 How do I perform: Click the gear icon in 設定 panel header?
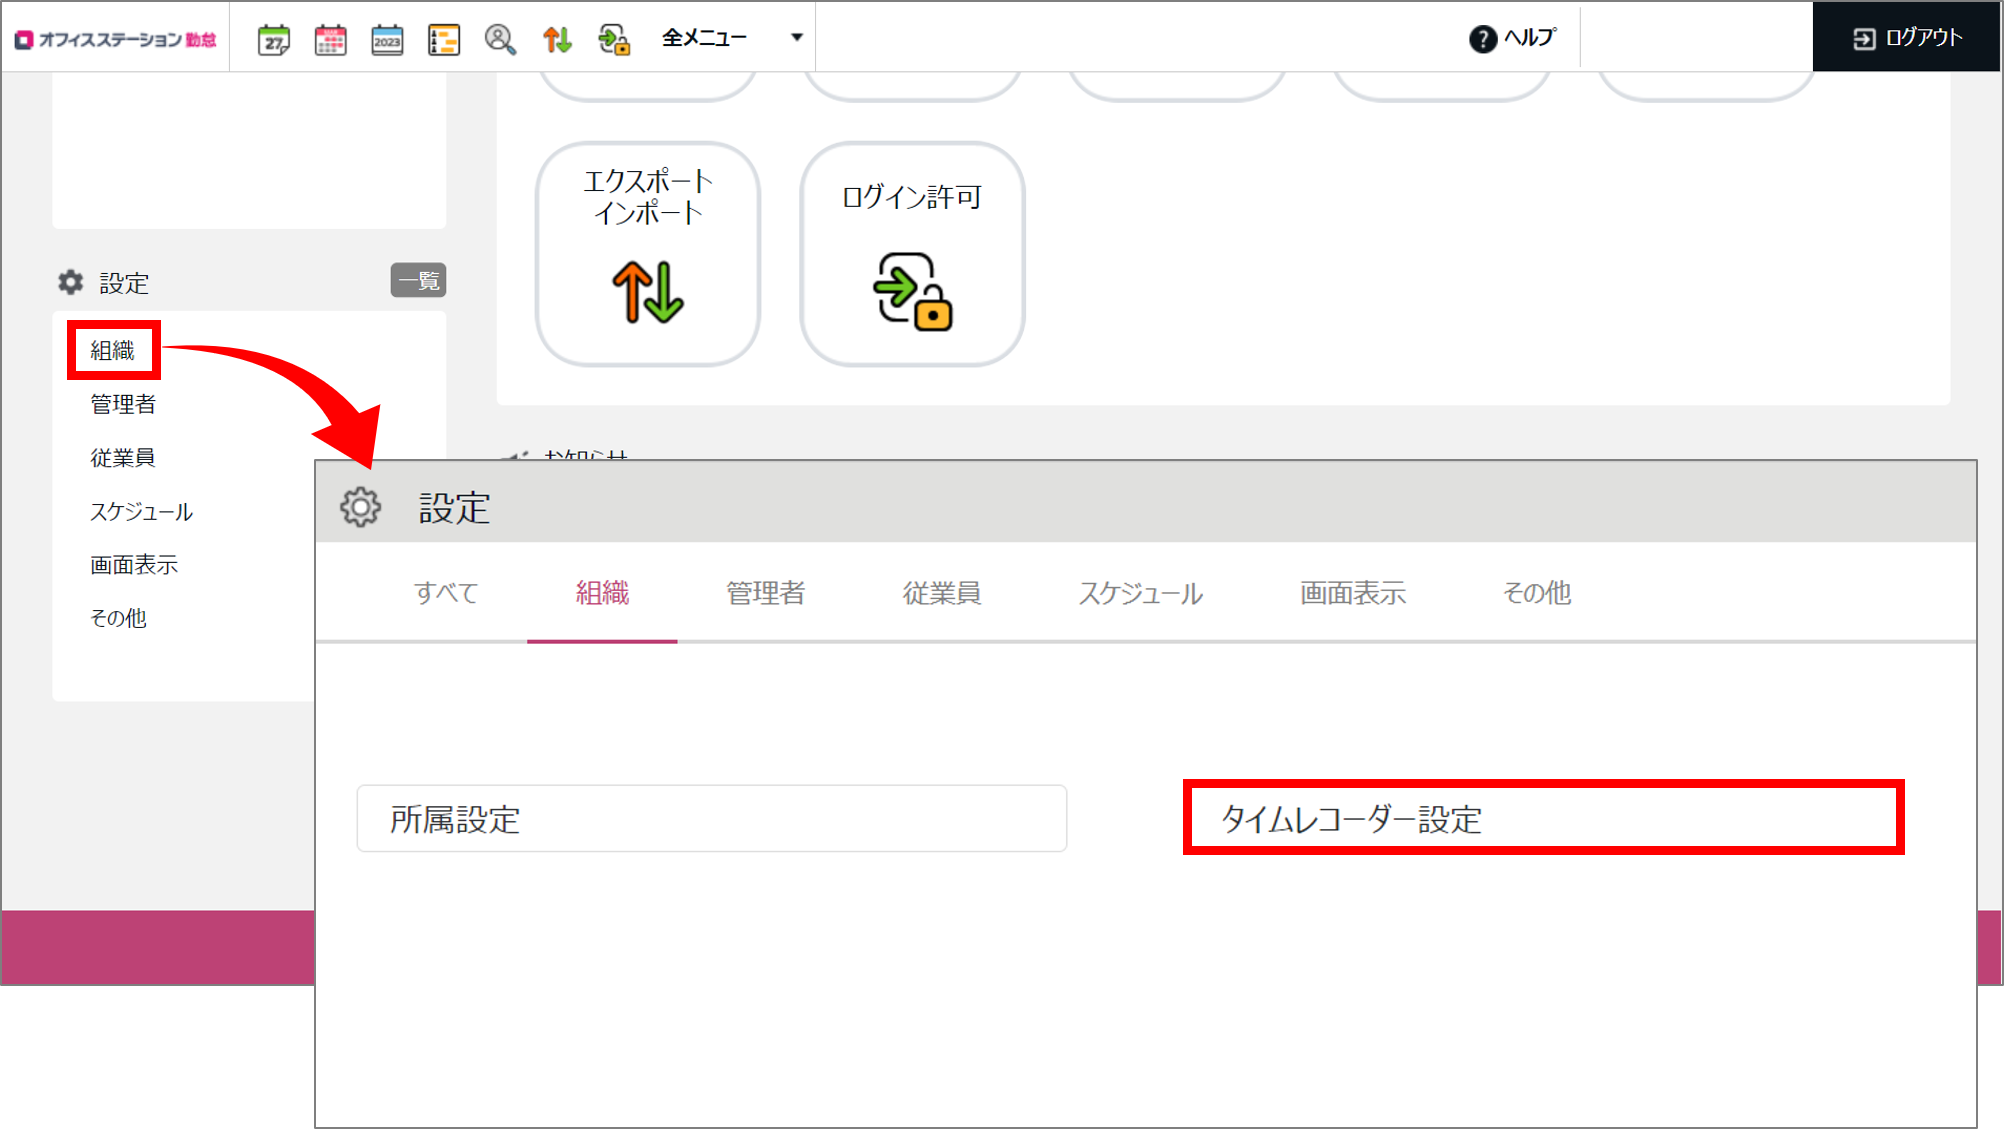tap(360, 507)
